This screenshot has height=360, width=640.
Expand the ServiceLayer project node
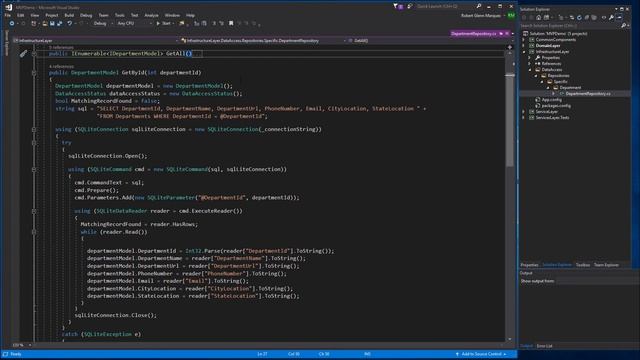[524, 111]
